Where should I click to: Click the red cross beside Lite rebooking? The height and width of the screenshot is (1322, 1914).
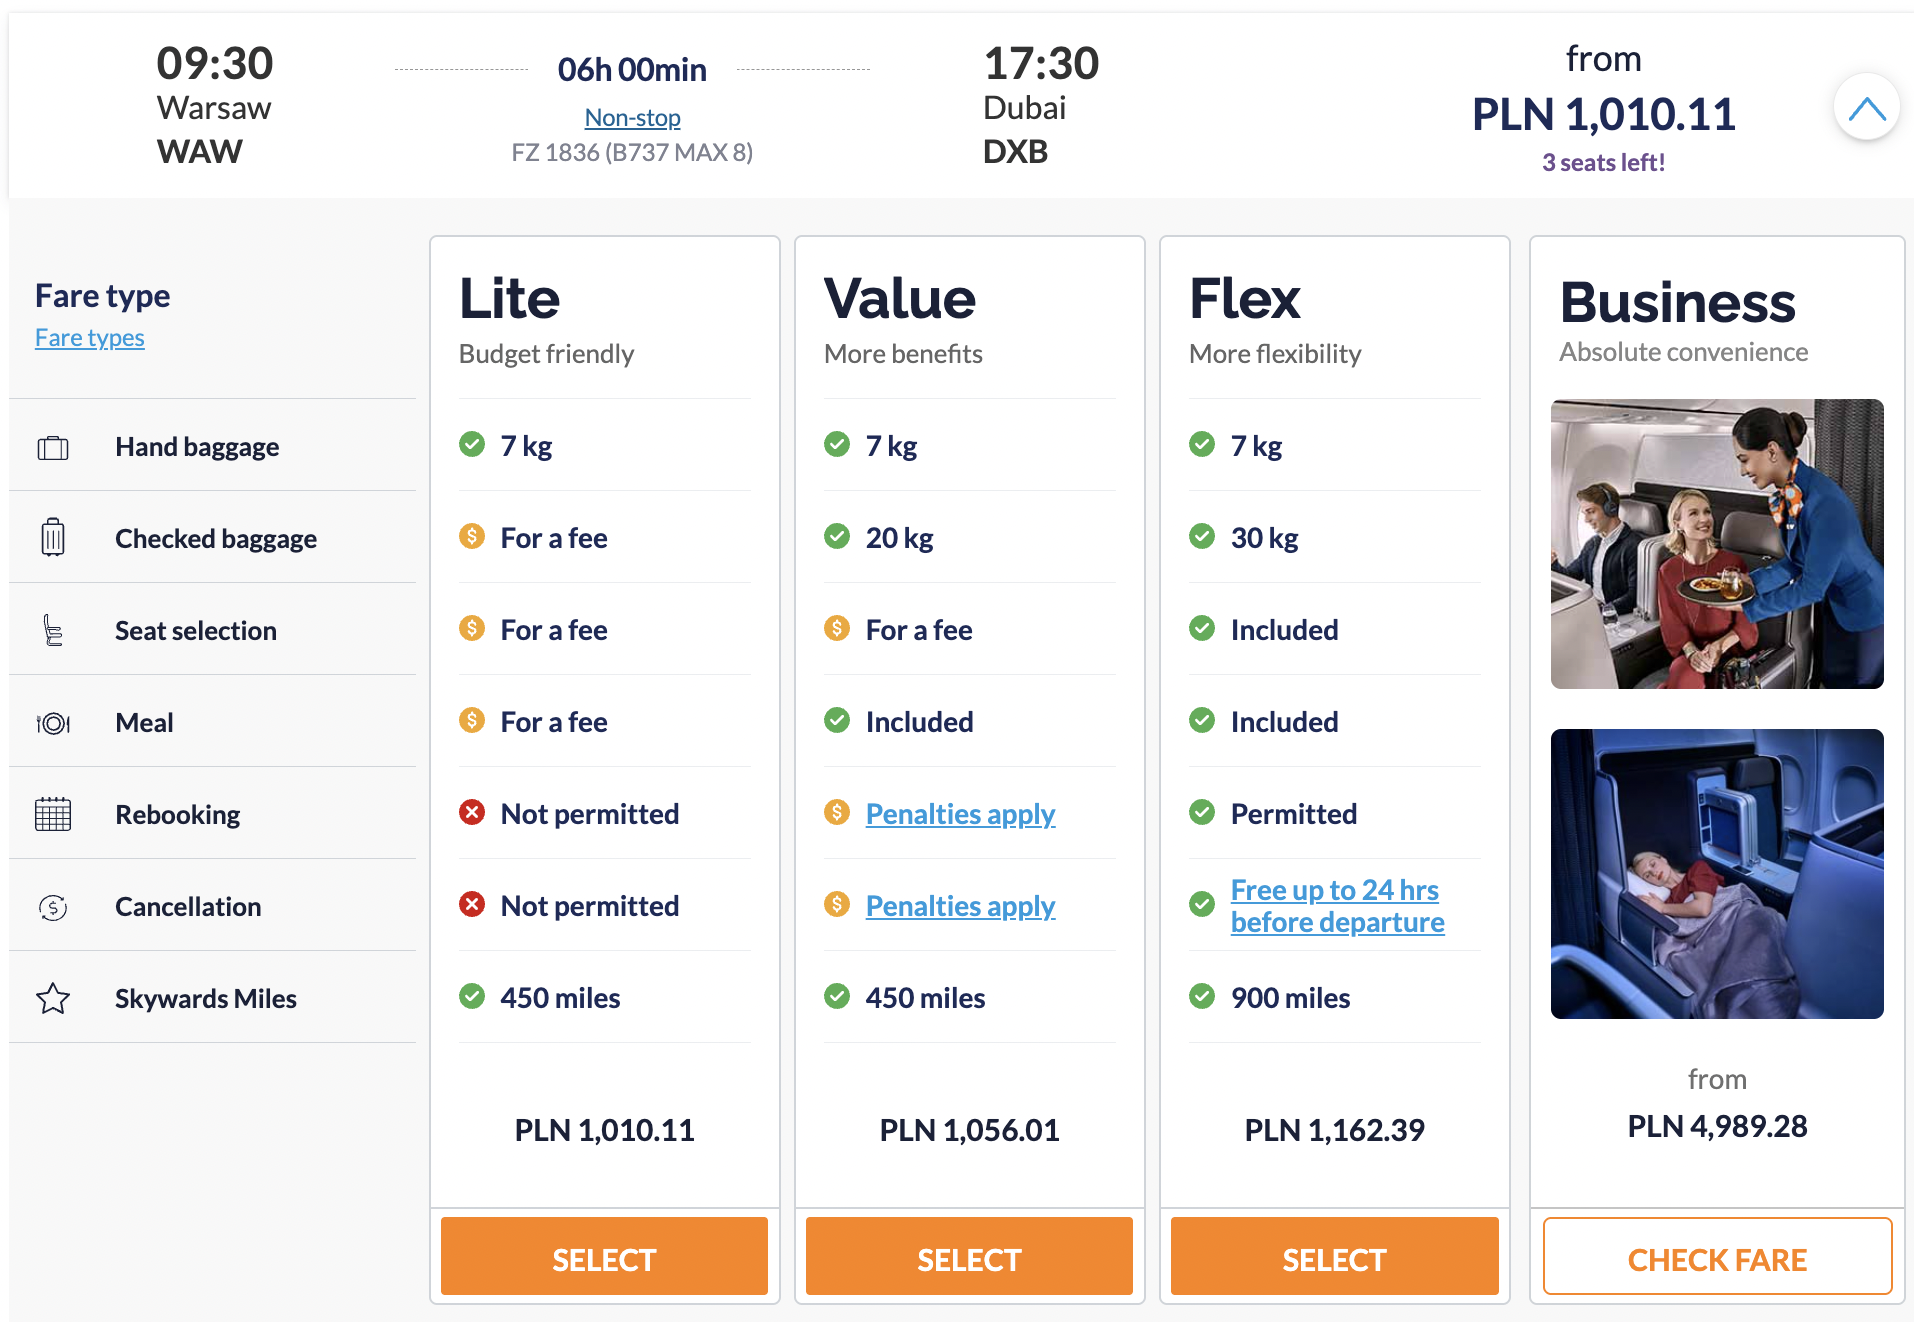click(x=472, y=812)
